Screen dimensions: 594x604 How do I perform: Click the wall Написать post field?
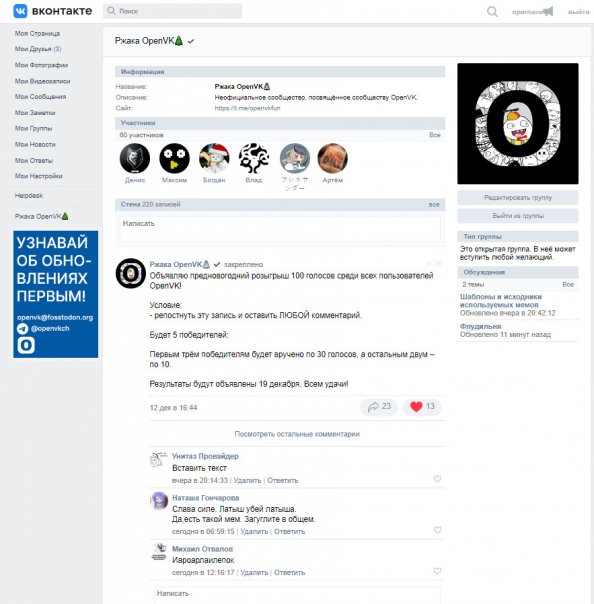pos(280,228)
